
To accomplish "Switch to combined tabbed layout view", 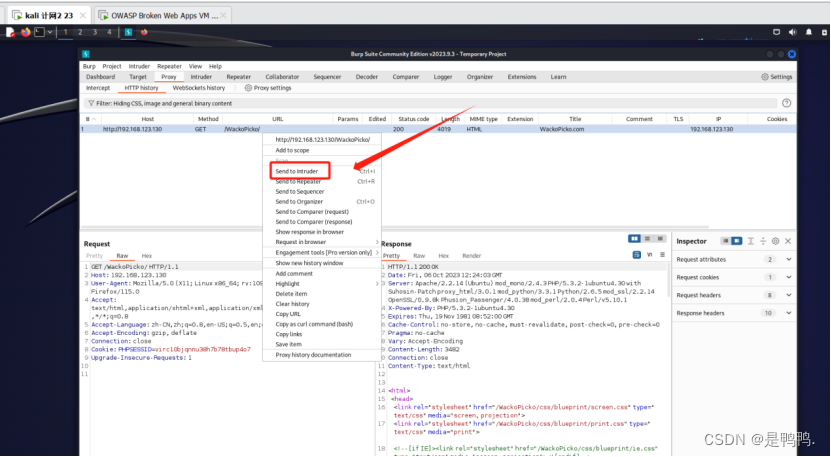I will pyautogui.click(x=660, y=239).
